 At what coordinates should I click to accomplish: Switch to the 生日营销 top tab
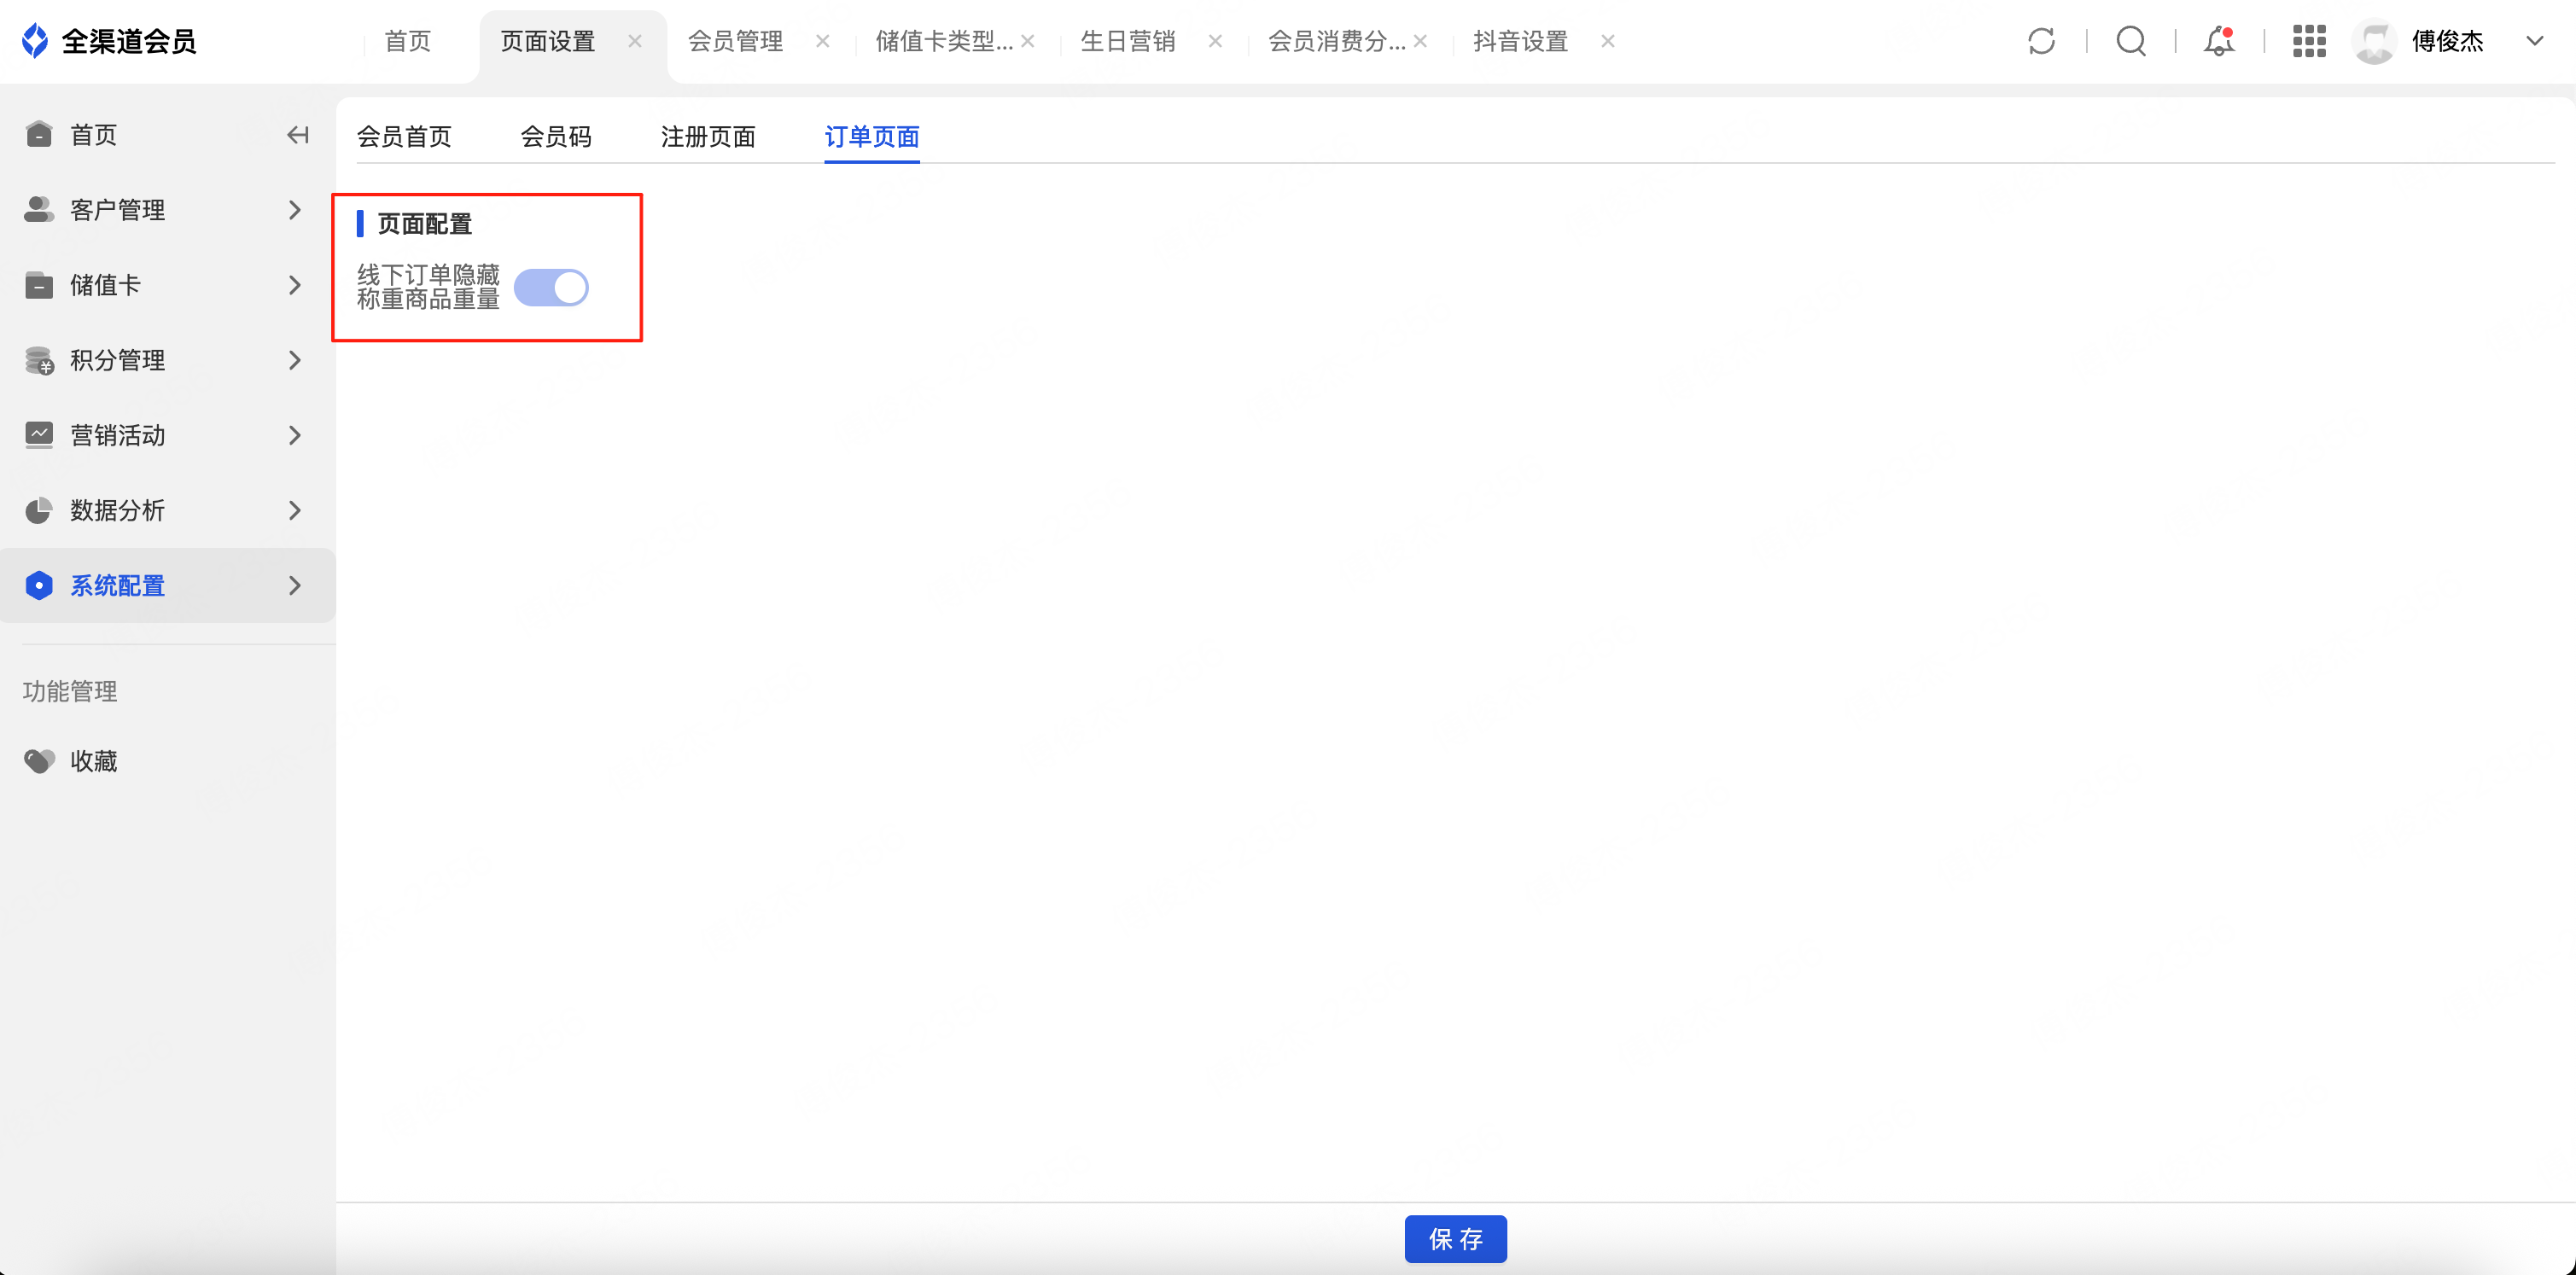(x=1128, y=41)
